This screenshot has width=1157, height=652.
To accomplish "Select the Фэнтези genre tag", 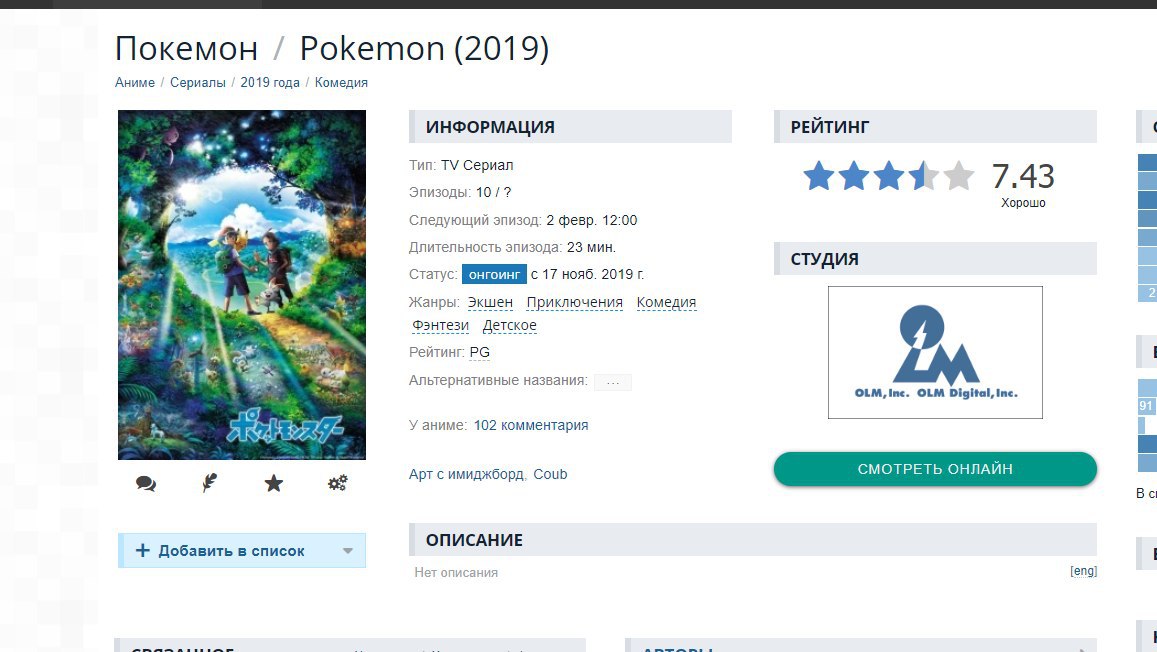I will [441, 325].
